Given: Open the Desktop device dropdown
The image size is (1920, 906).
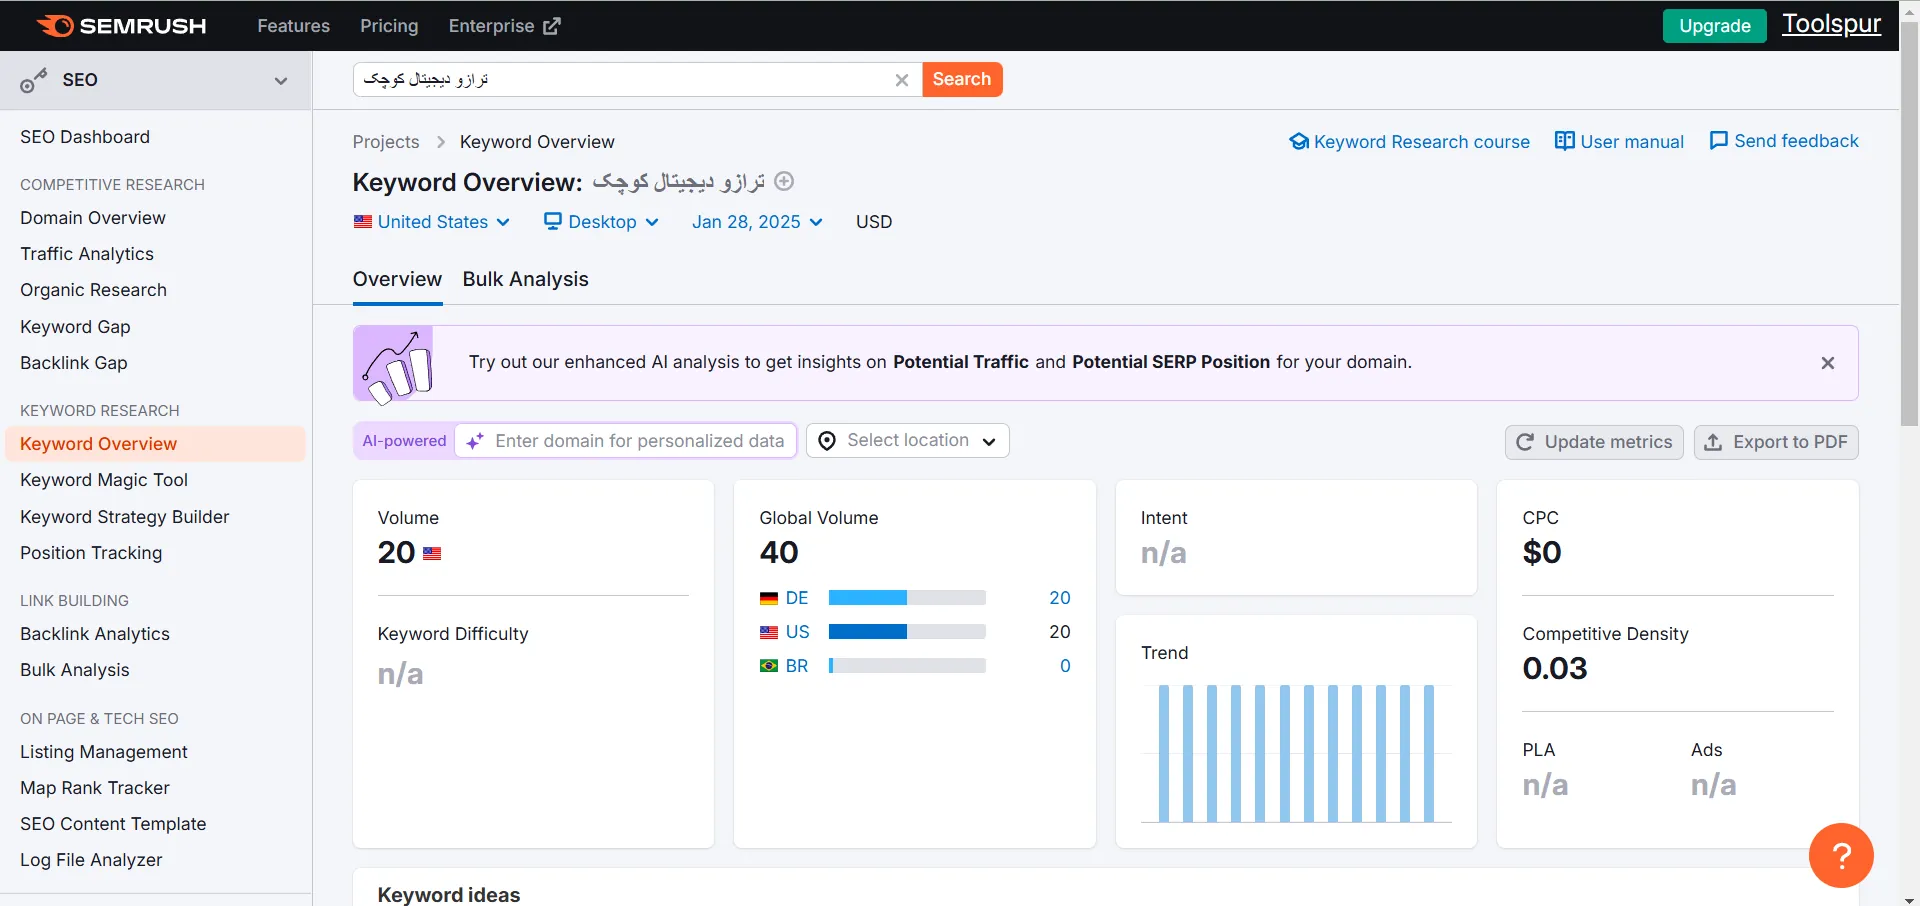Looking at the screenshot, I should (601, 222).
